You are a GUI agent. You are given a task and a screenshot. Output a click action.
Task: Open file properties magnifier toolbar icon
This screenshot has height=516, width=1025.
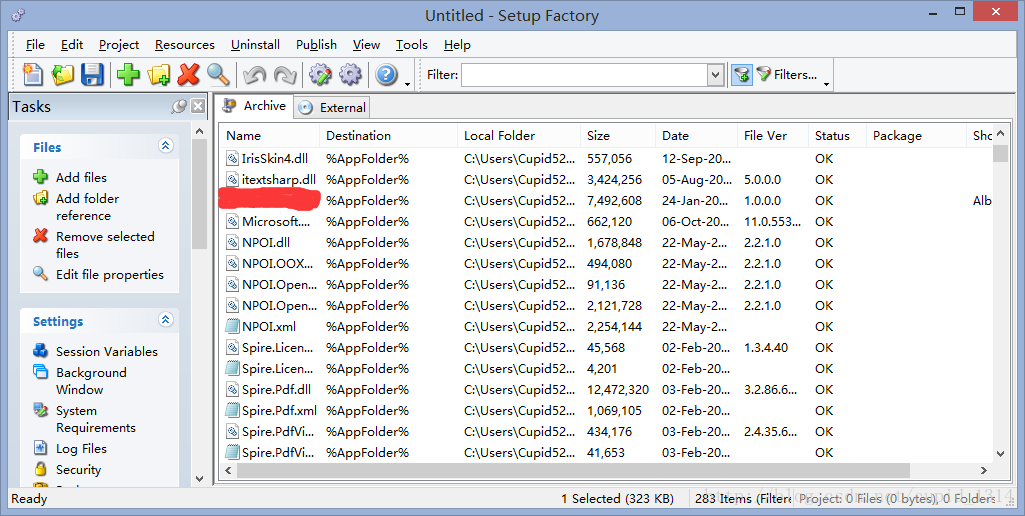(x=218, y=75)
